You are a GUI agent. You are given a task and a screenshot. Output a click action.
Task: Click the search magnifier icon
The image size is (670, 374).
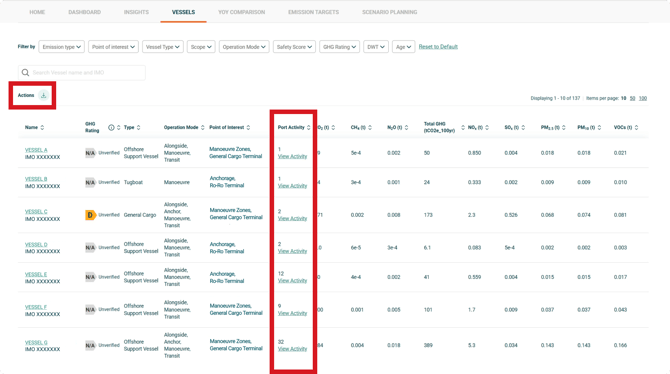click(25, 73)
